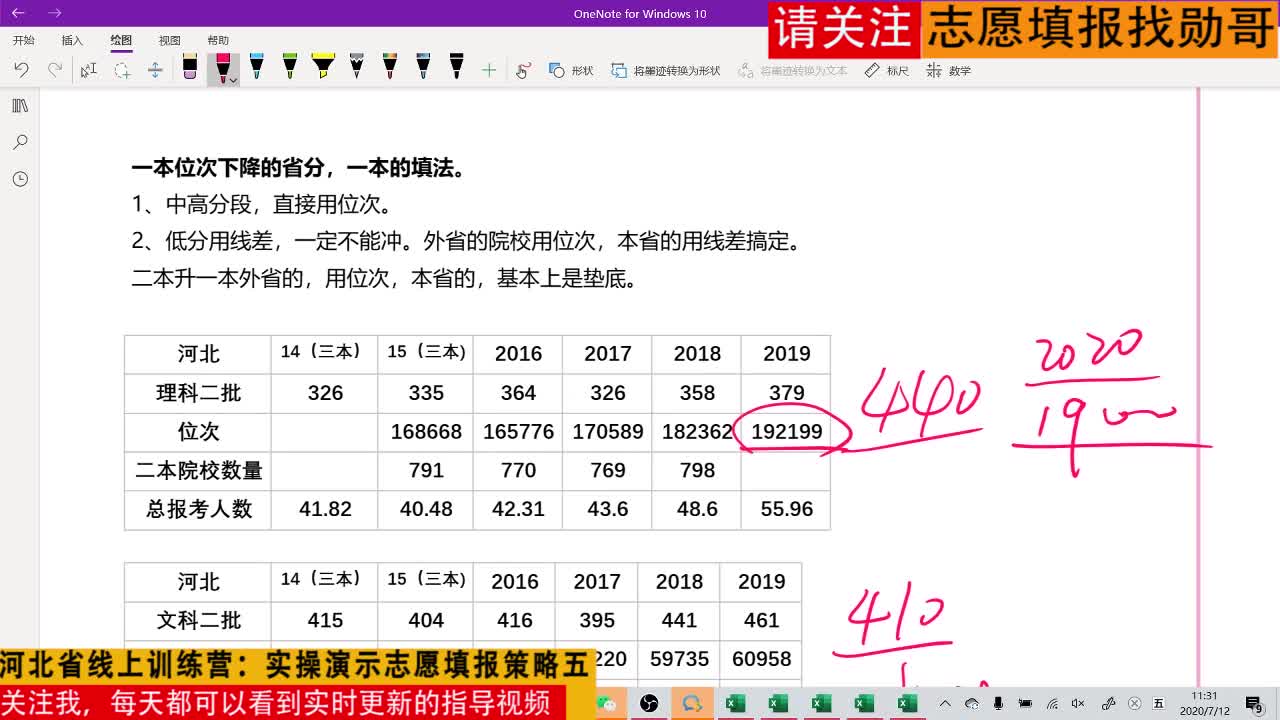Click the 理科二批 row header cell
The height and width of the screenshot is (720, 1280).
pyautogui.click(x=198, y=393)
